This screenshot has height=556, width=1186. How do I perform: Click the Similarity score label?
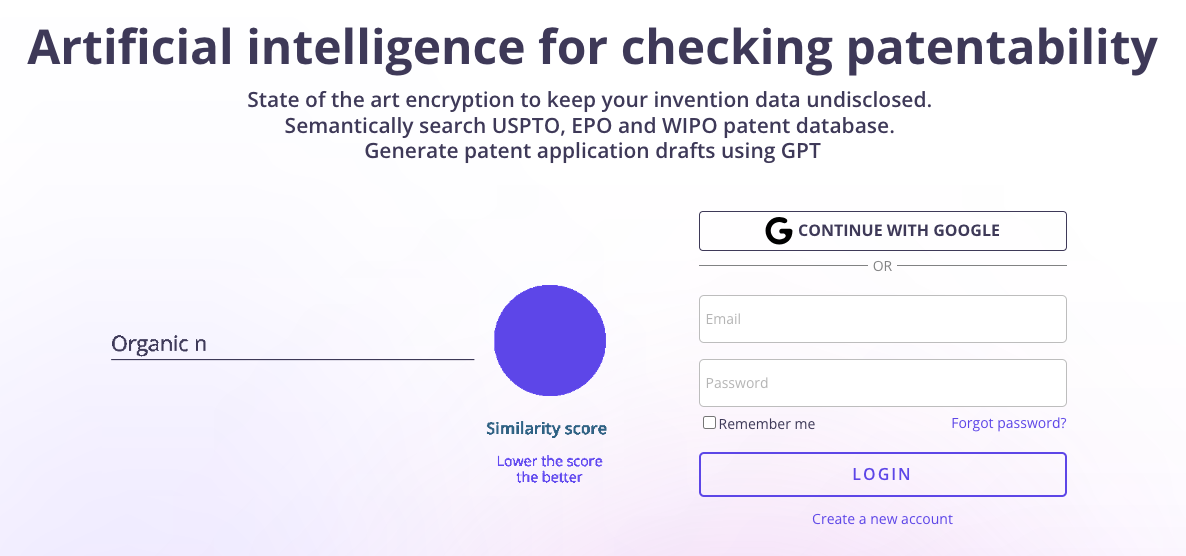click(x=546, y=429)
